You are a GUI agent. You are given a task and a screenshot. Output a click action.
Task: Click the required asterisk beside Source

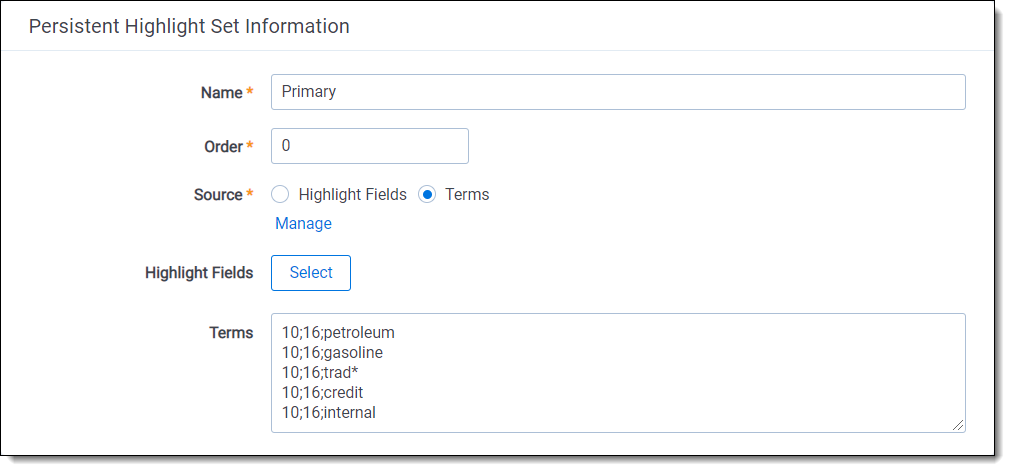(x=249, y=194)
